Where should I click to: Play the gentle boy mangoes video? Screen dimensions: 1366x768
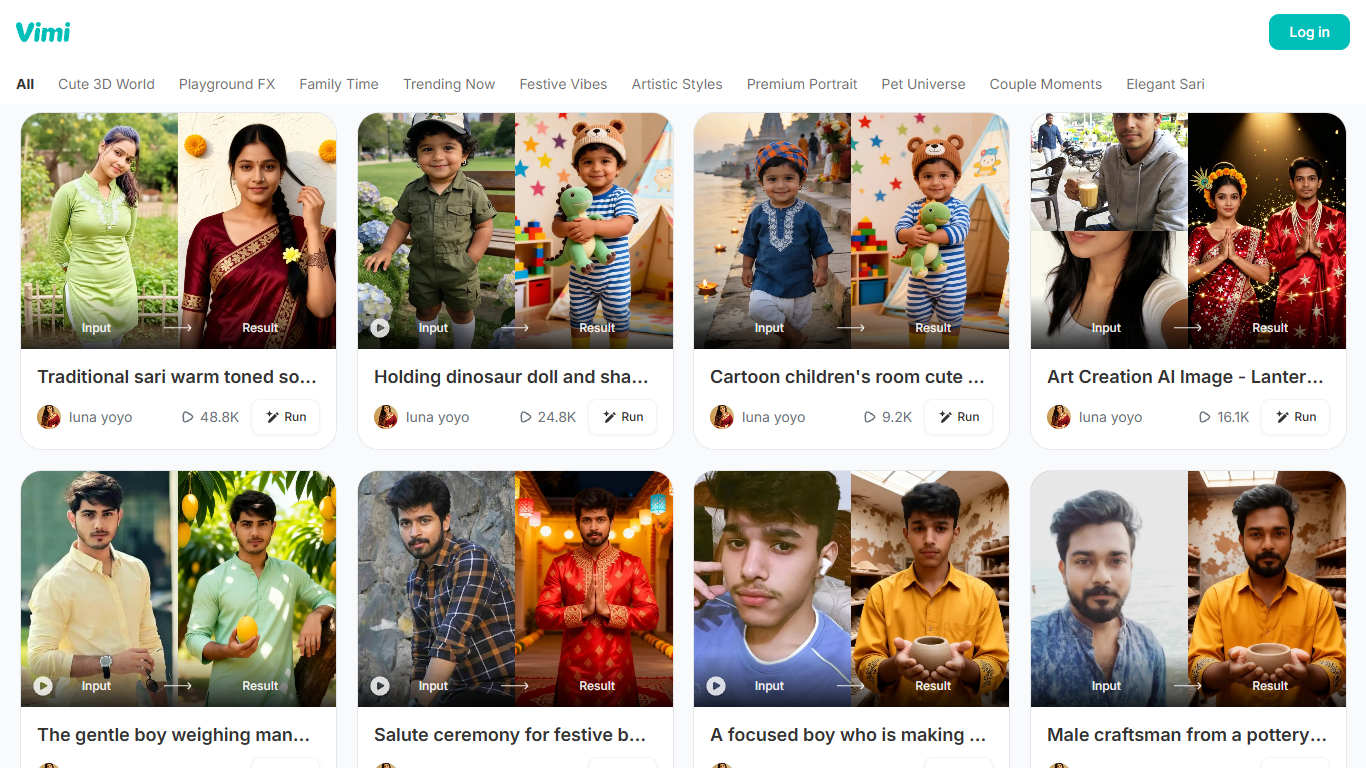pos(43,686)
